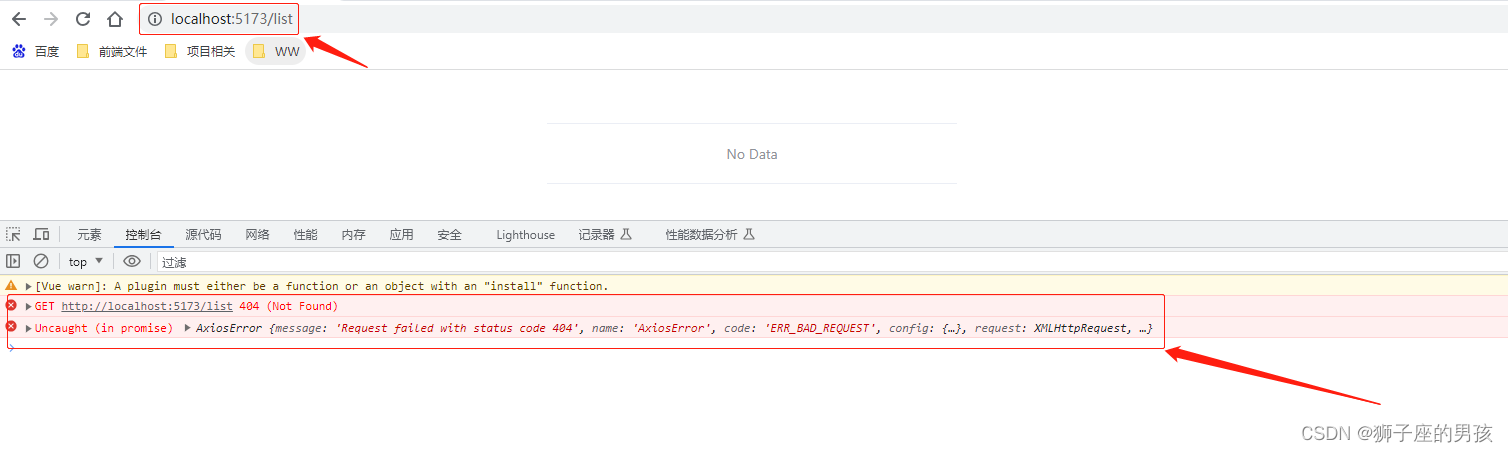Switch to the 网络 DevTools tab

pos(257,235)
